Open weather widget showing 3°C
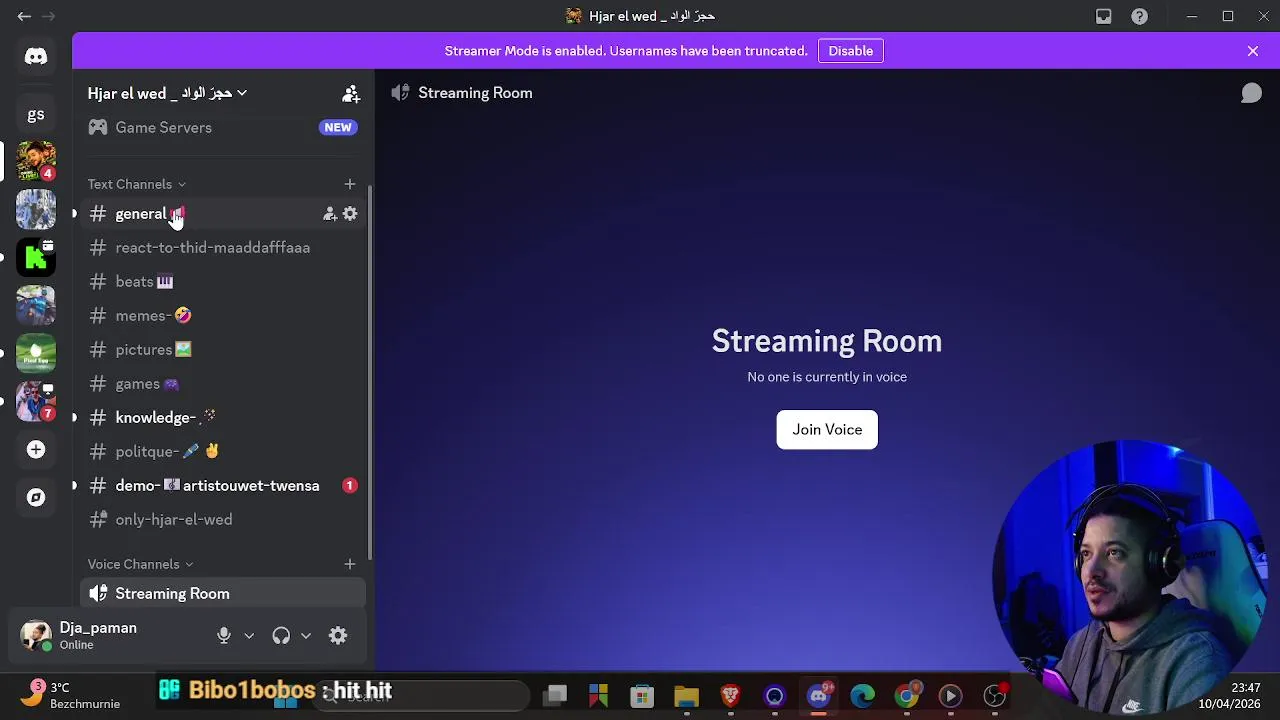The width and height of the screenshot is (1280, 720). tap(72, 696)
